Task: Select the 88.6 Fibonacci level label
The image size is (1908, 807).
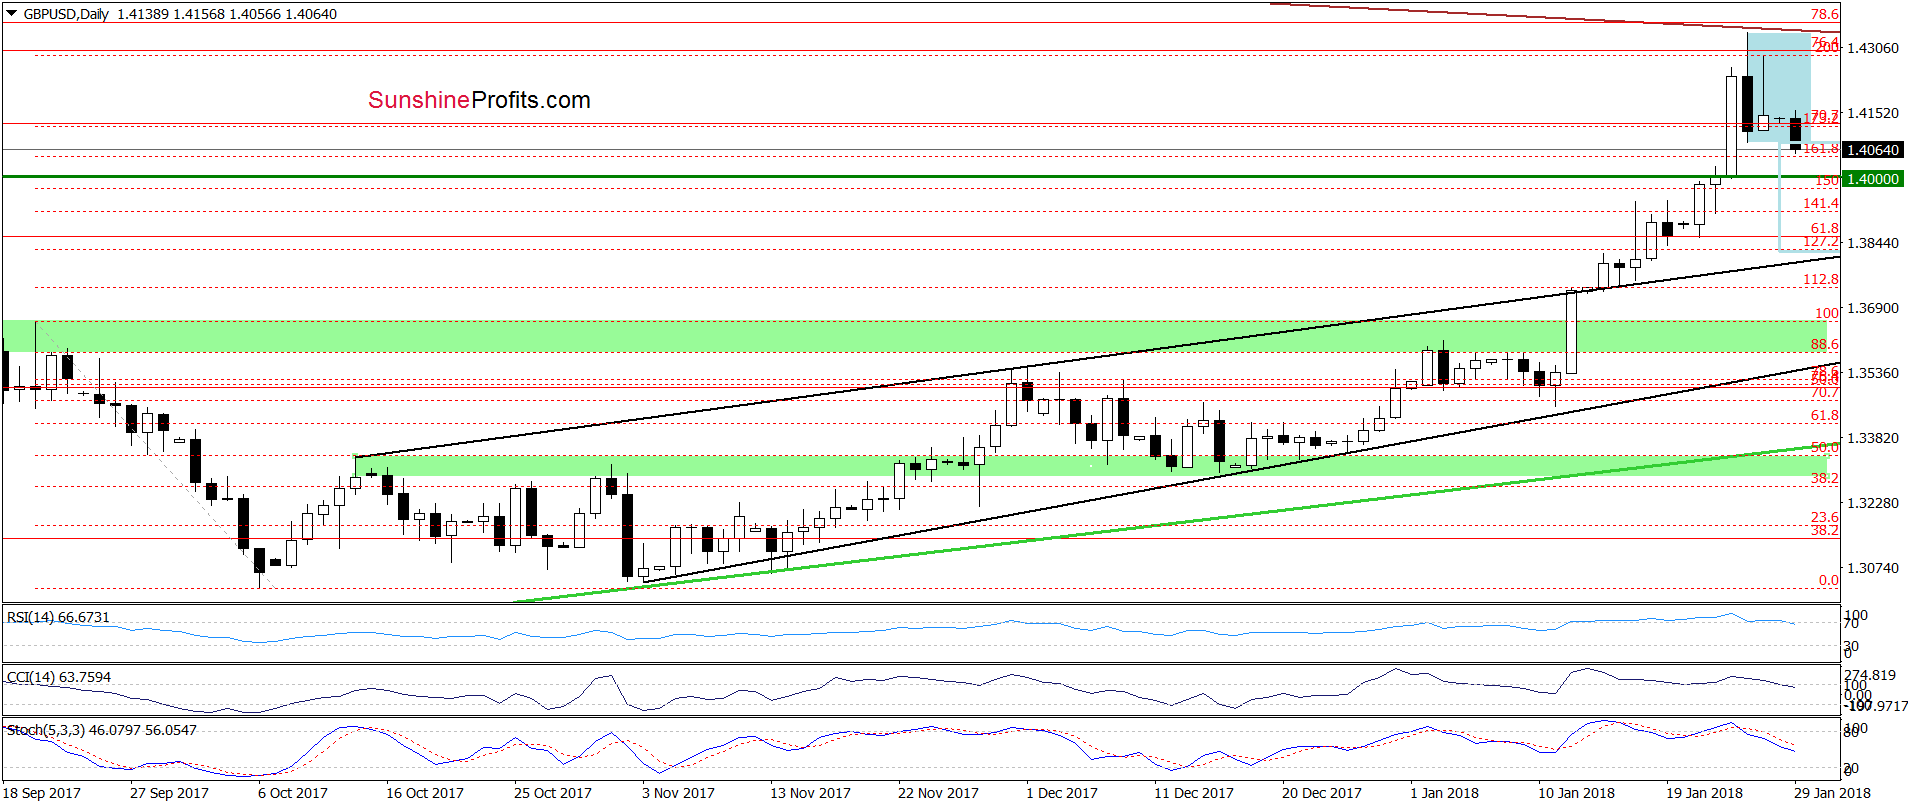Action: click(x=1825, y=344)
